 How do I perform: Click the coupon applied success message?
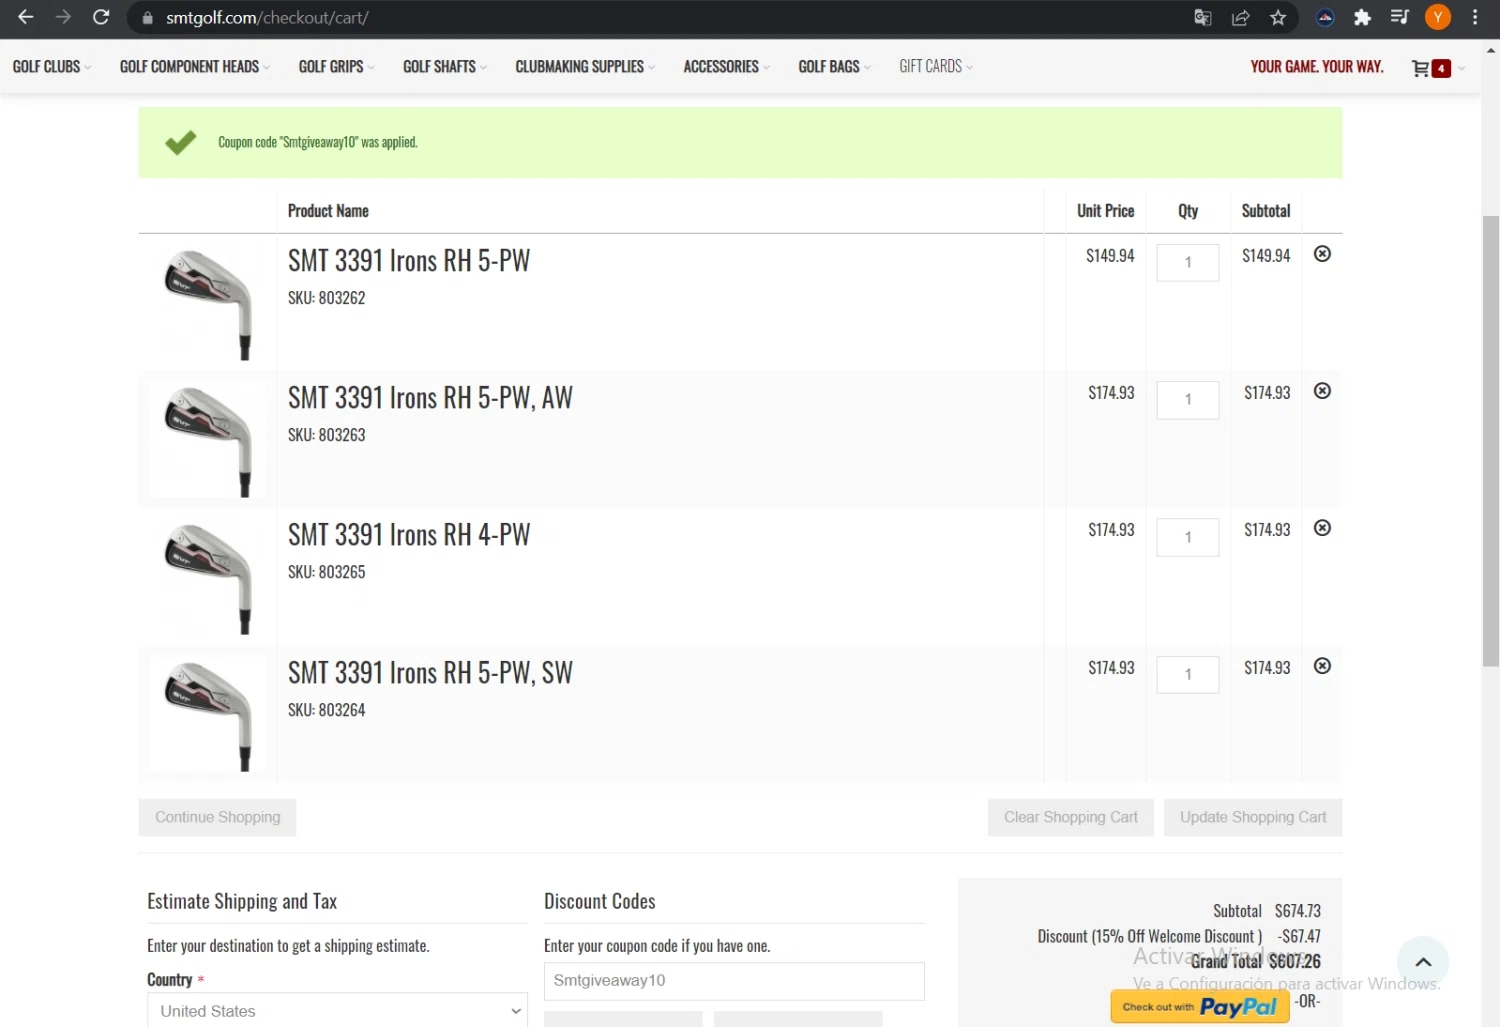(x=318, y=142)
